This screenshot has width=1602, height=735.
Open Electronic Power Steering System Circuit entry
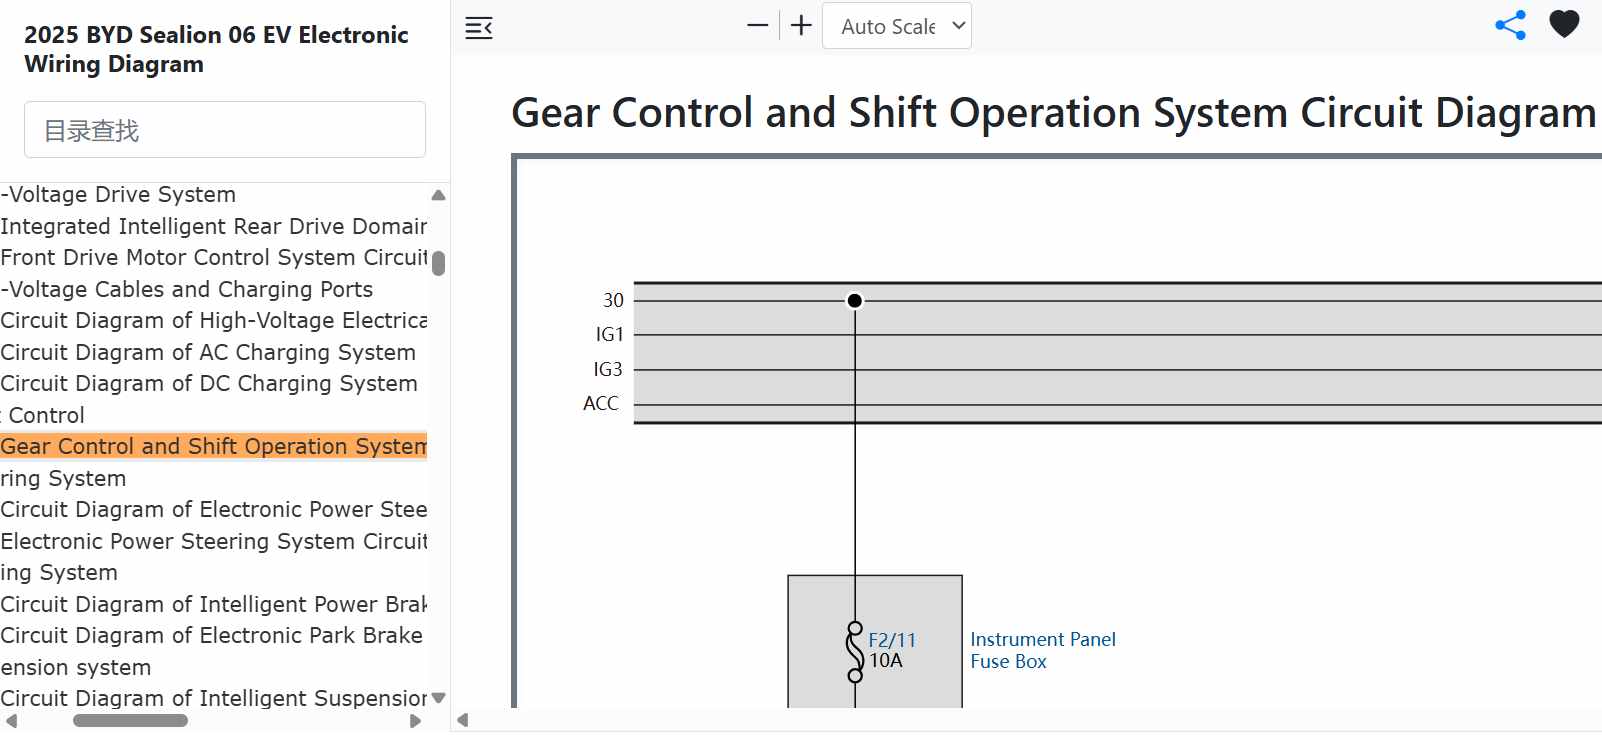tap(214, 541)
